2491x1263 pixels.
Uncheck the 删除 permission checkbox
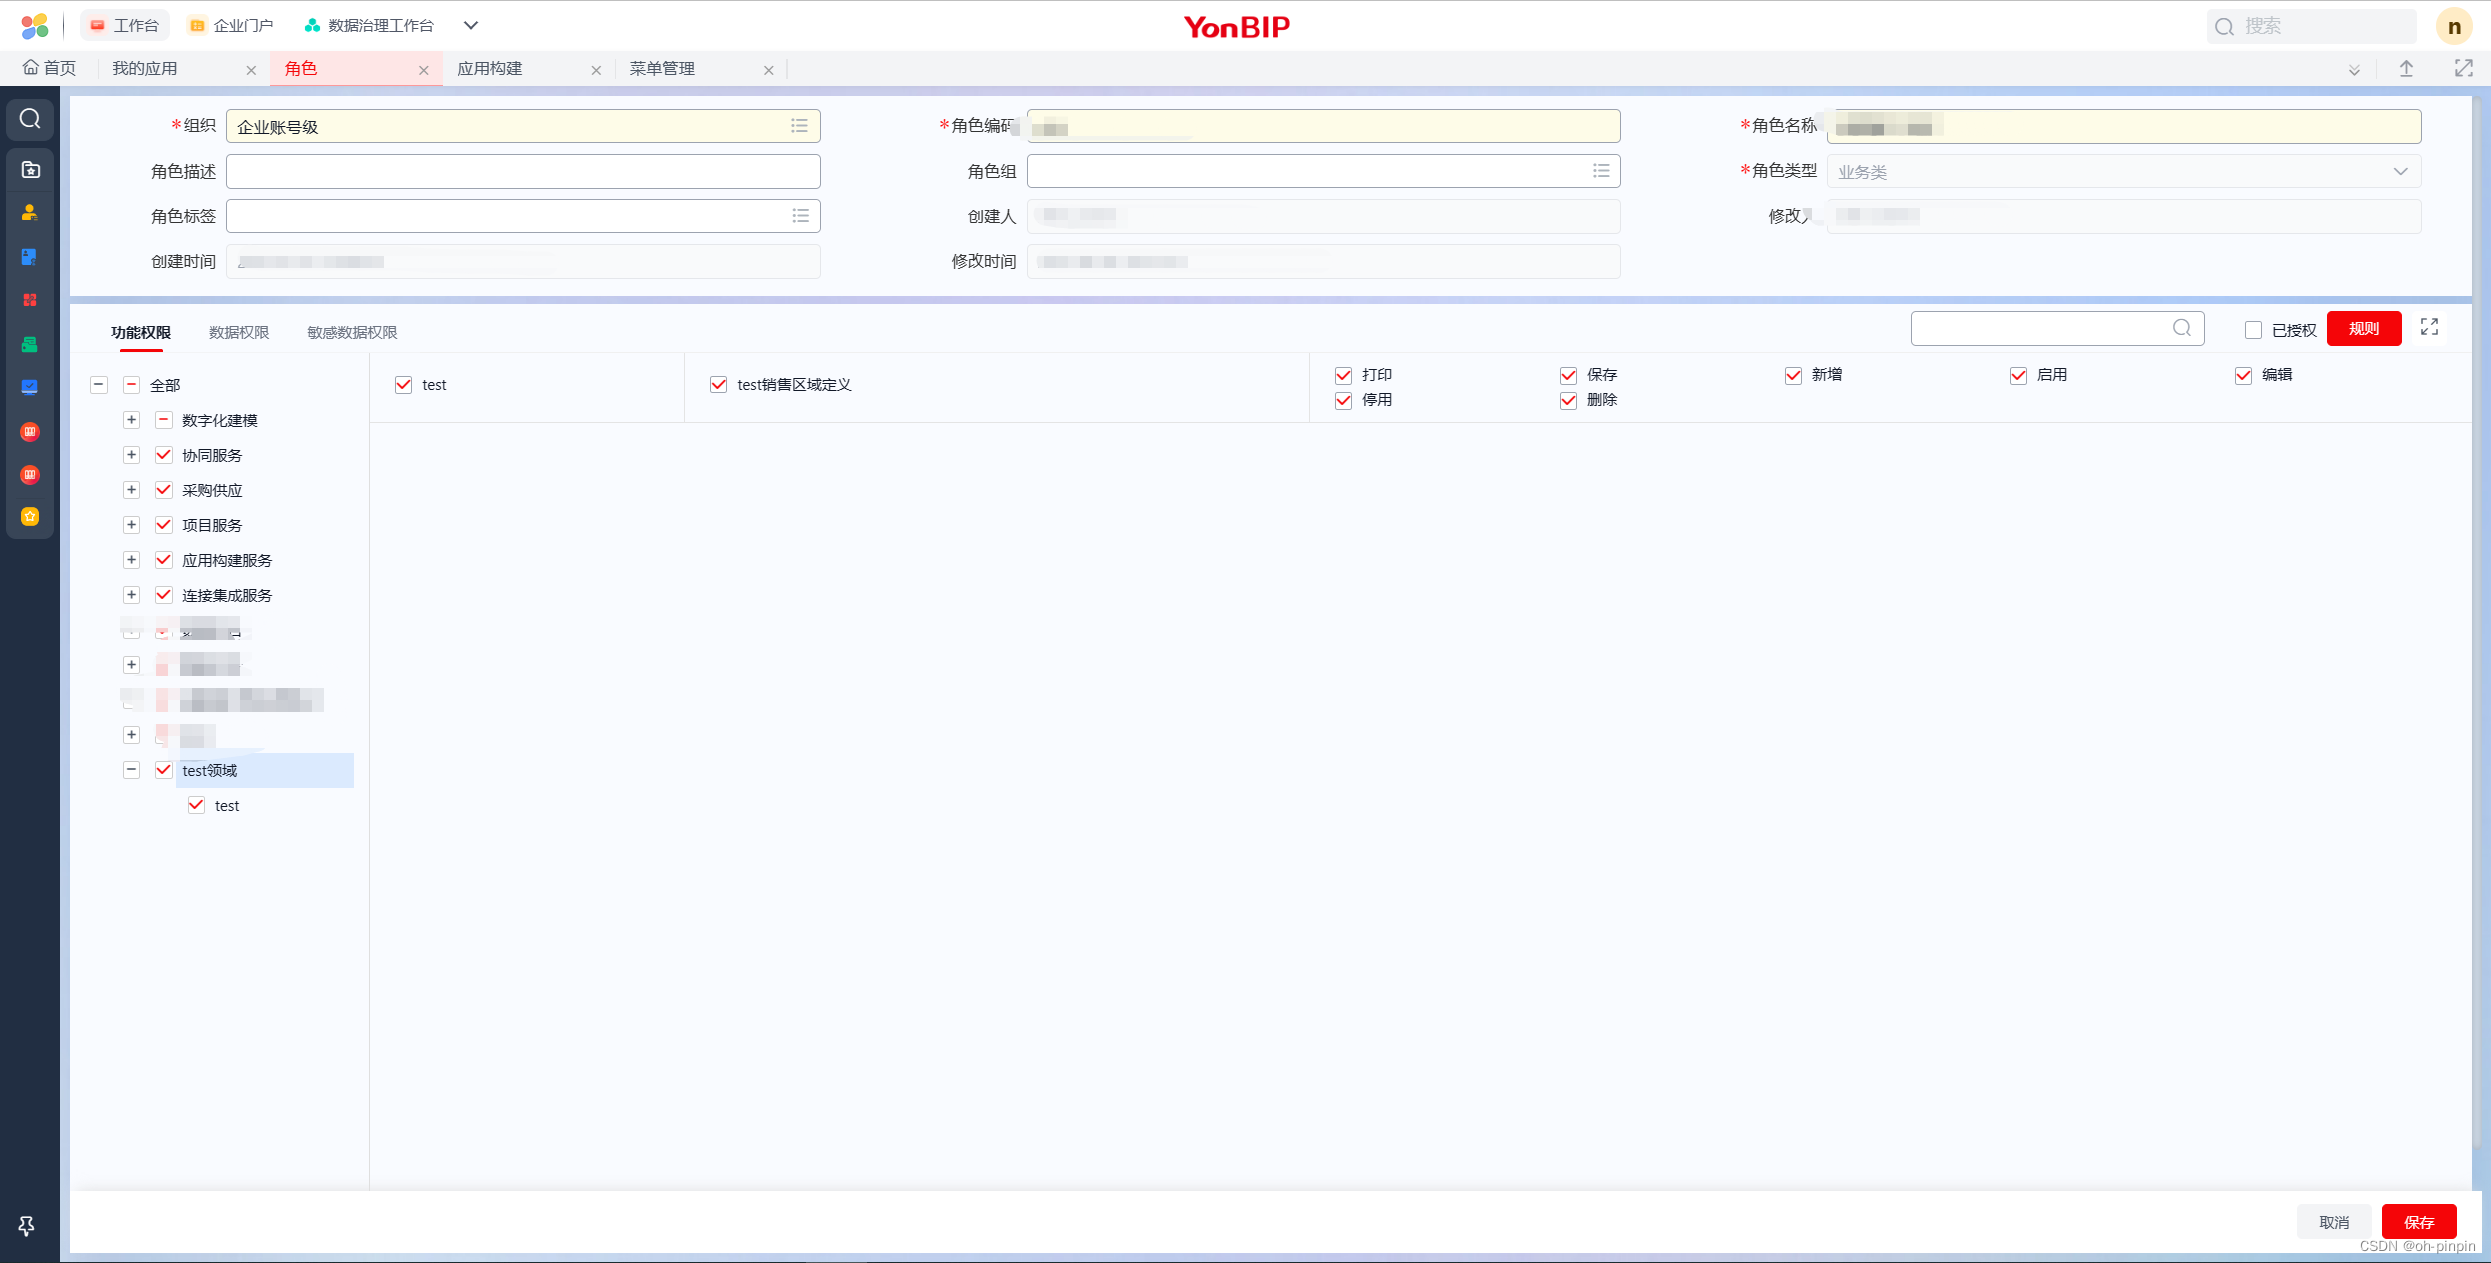tap(1568, 401)
